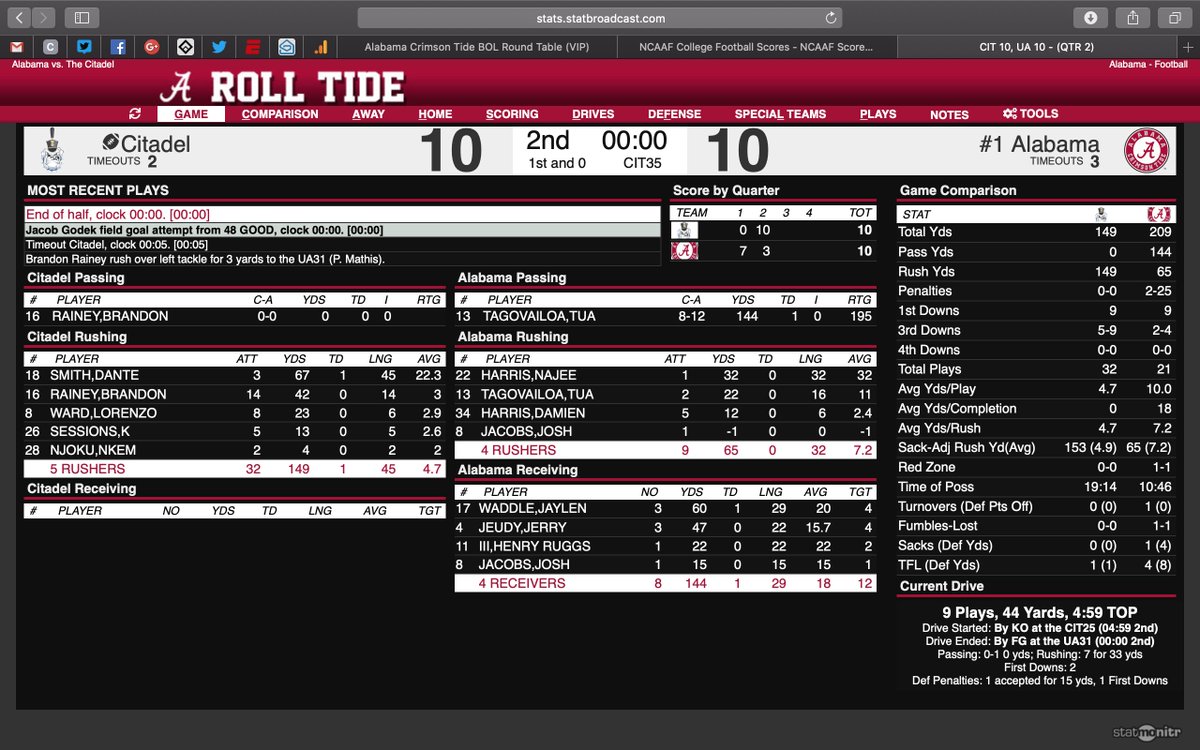Open the pinned orange bar-chart tab
Viewport: 1200px width, 750px height.
[x=321, y=46]
